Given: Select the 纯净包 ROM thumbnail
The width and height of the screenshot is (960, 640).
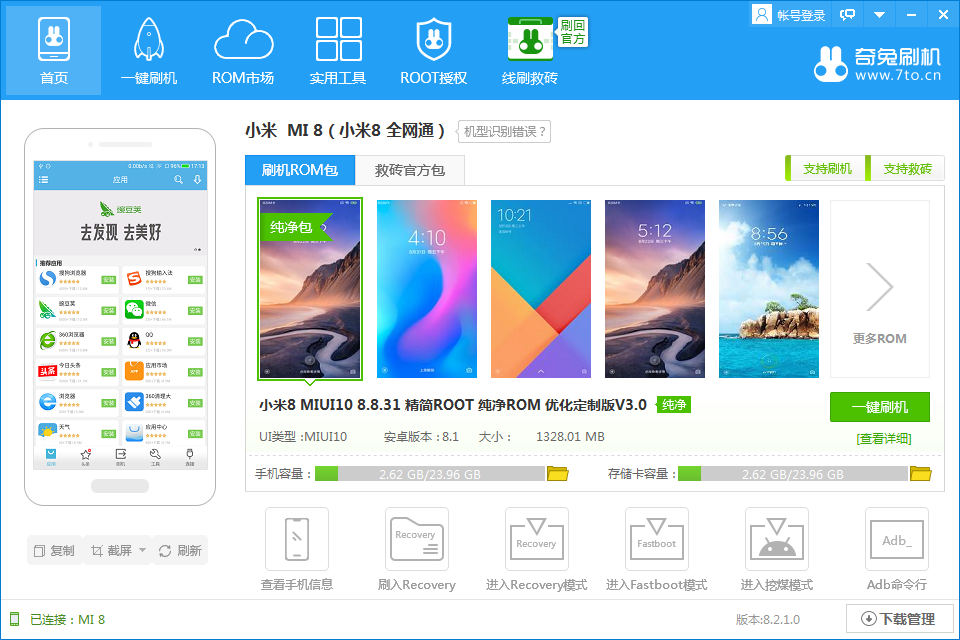Looking at the screenshot, I should point(309,288).
